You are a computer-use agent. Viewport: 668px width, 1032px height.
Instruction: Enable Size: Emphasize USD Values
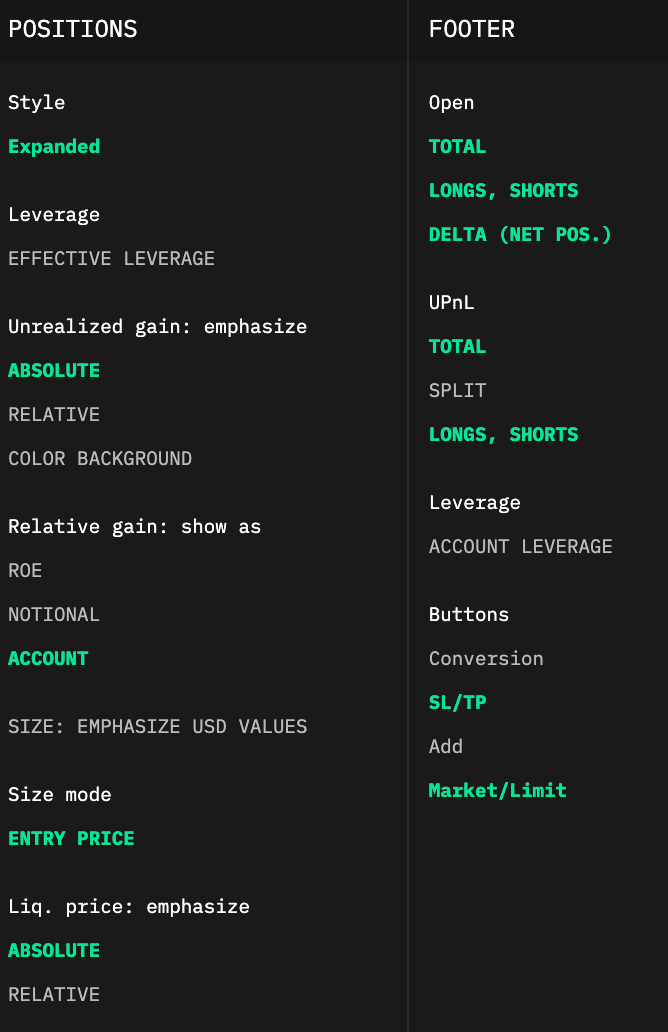click(x=157, y=727)
